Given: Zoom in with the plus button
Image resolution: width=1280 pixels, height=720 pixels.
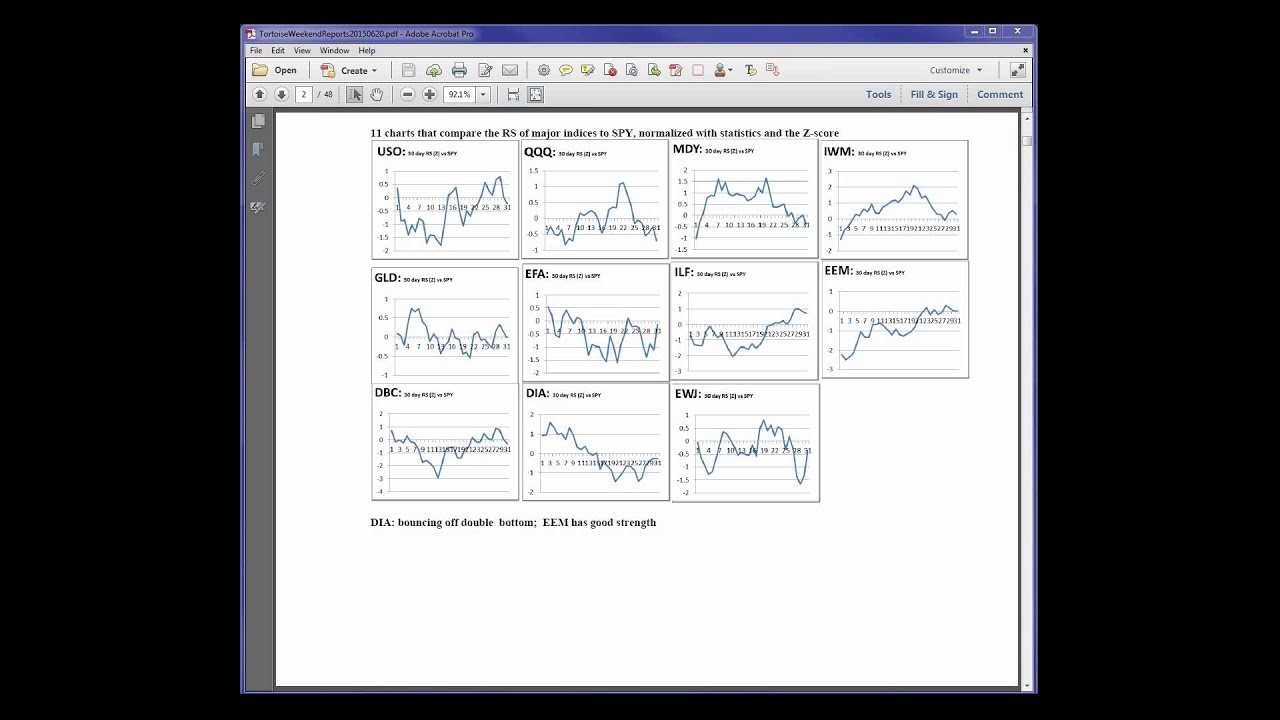Looking at the screenshot, I should pyautogui.click(x=429, y=94).
